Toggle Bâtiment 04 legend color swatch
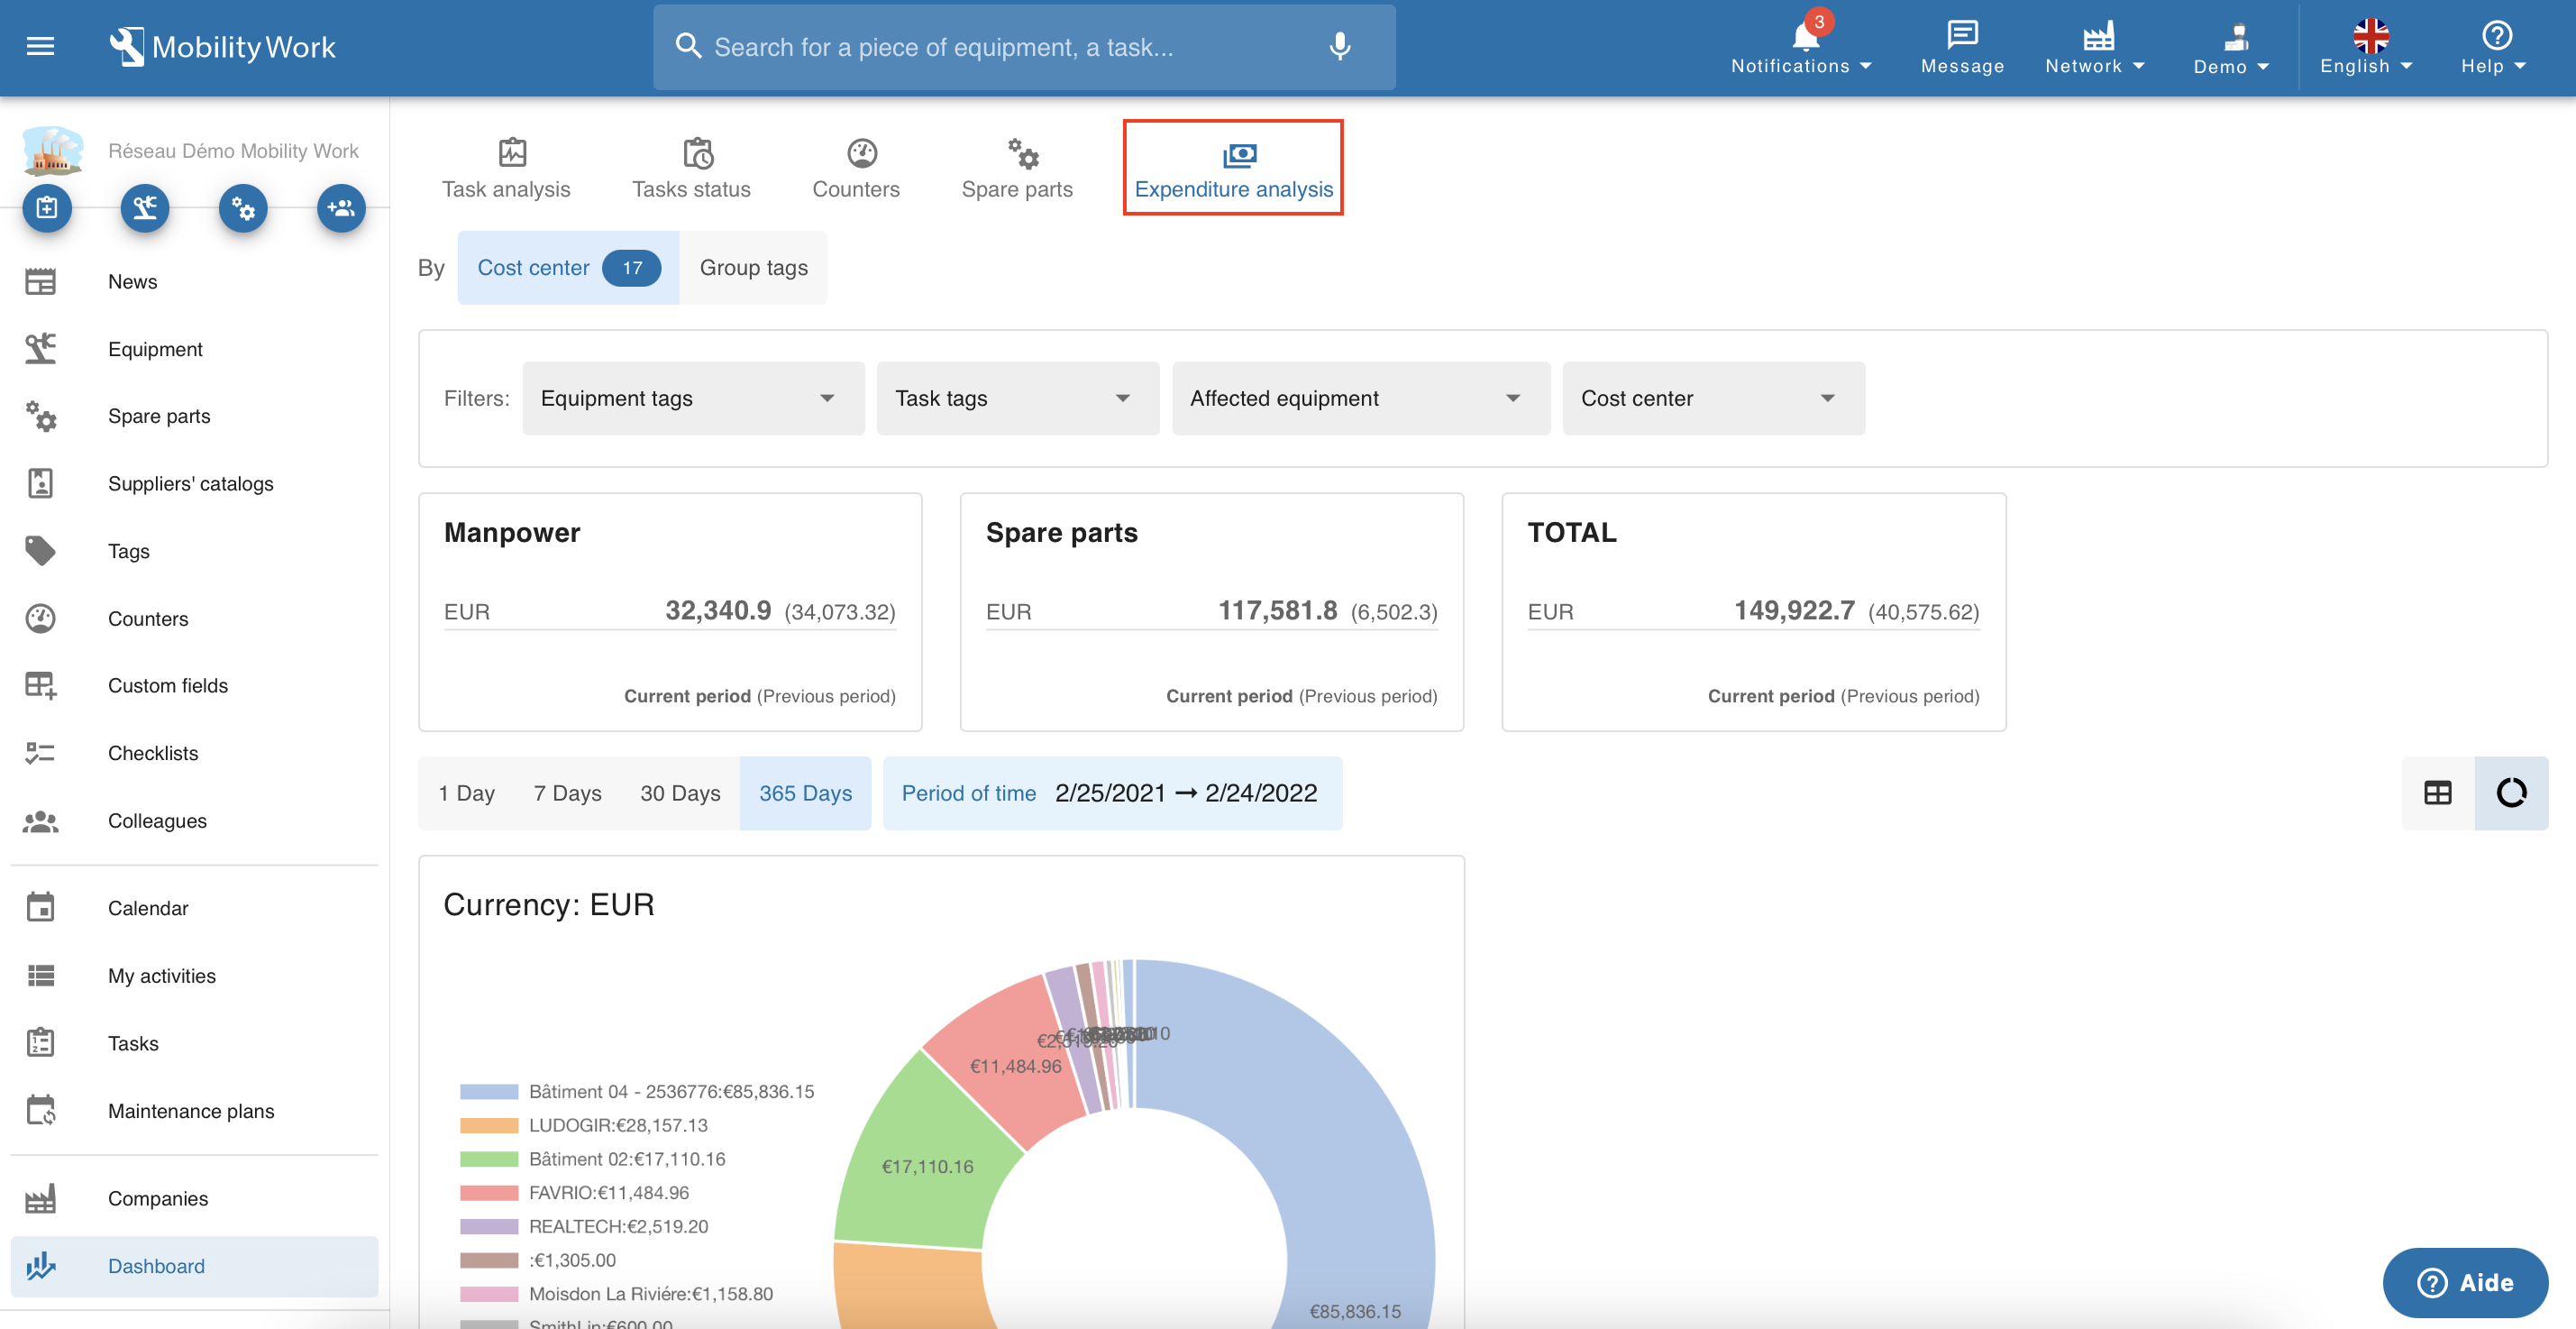This screenshot has width=2576, height=1329. 489,1091
